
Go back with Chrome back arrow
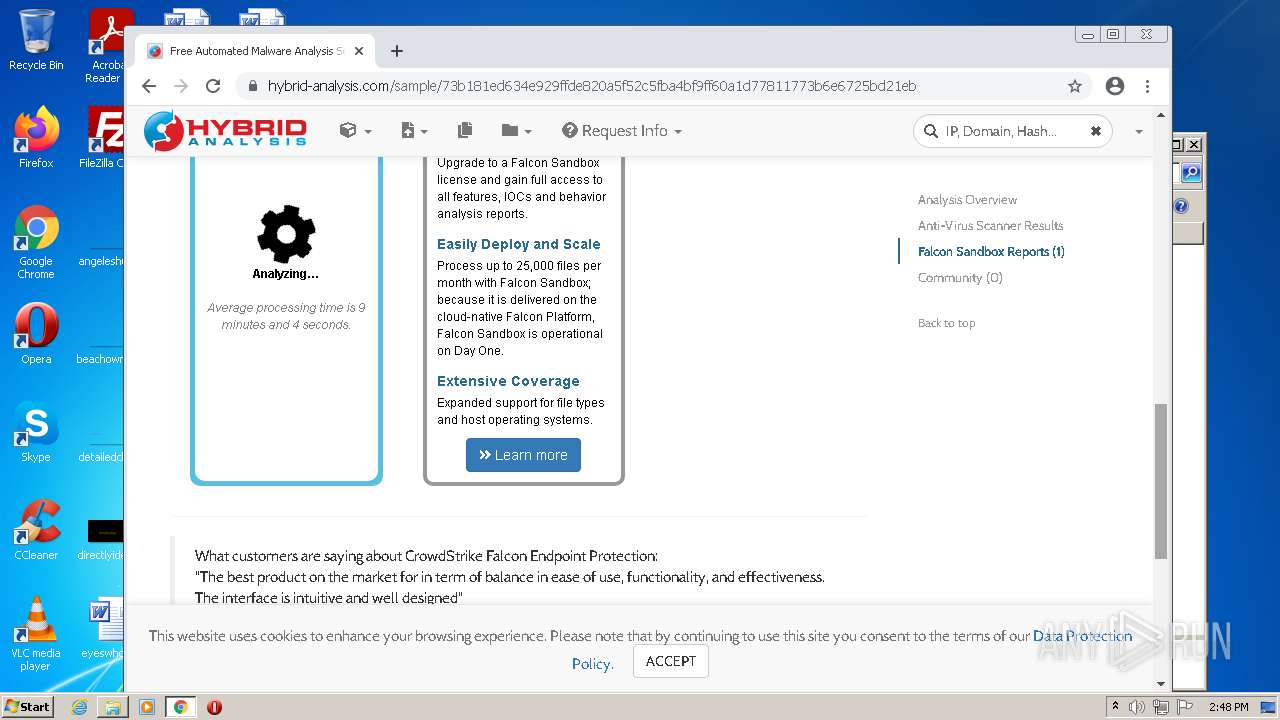pos(149,86)
